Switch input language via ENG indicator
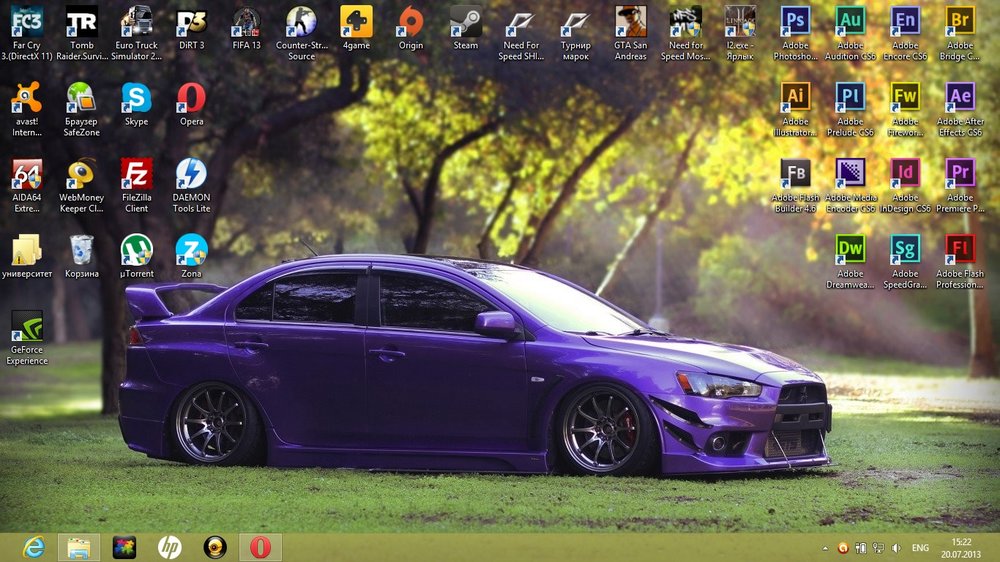This screenshot has width=1000, height=562. (920, 548)
